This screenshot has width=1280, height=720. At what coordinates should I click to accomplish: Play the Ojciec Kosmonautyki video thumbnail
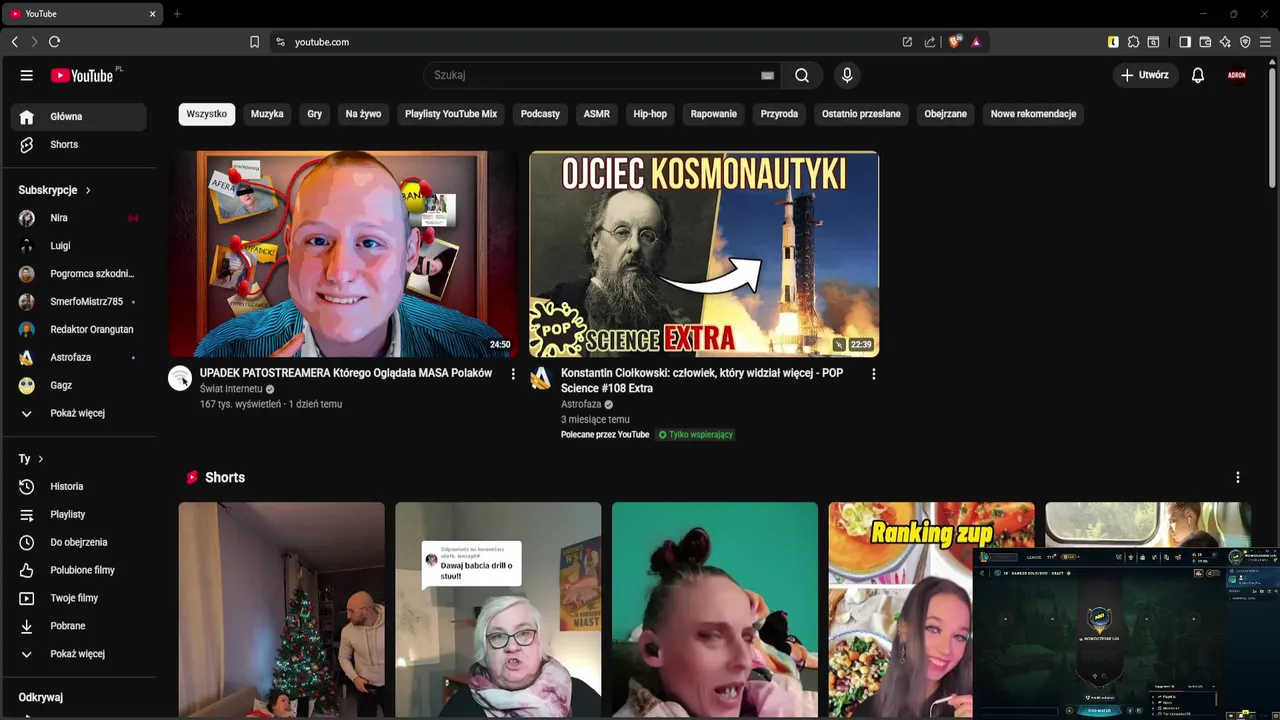tap(704, 254)
